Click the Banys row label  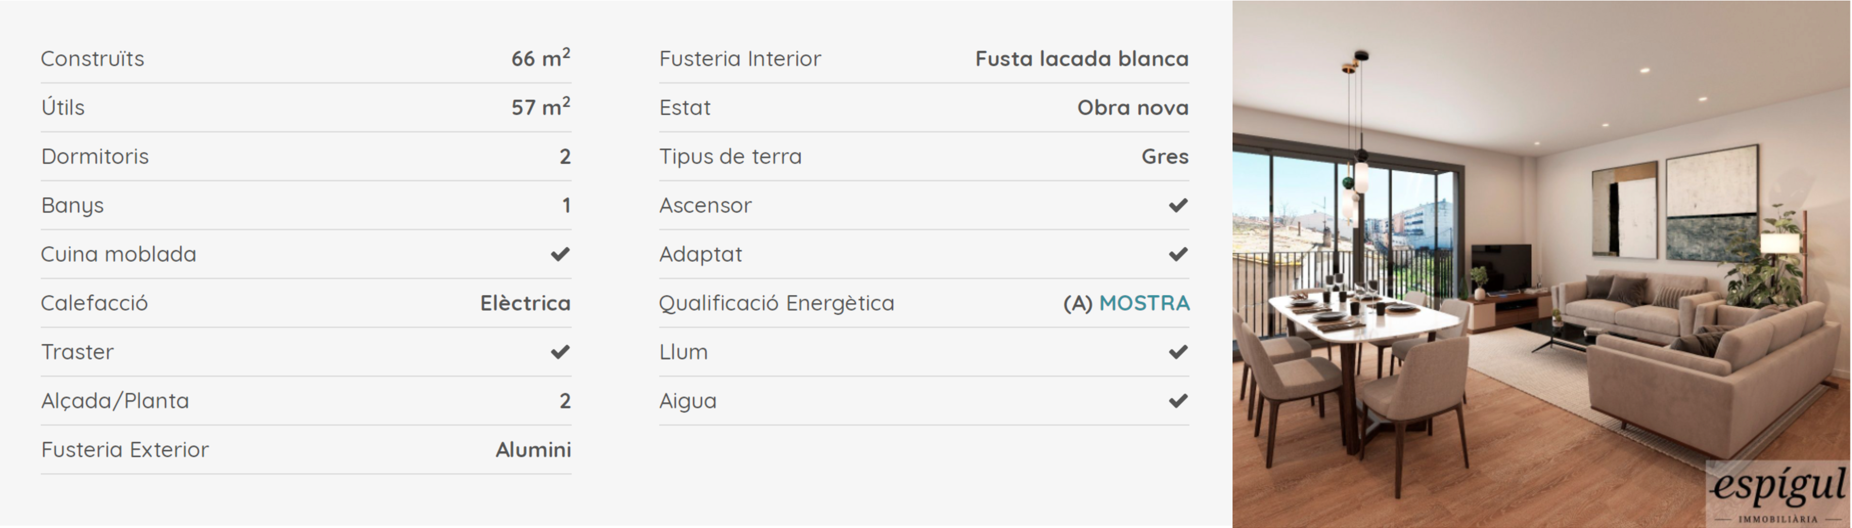pyautogui.click(x=72, y=206)
